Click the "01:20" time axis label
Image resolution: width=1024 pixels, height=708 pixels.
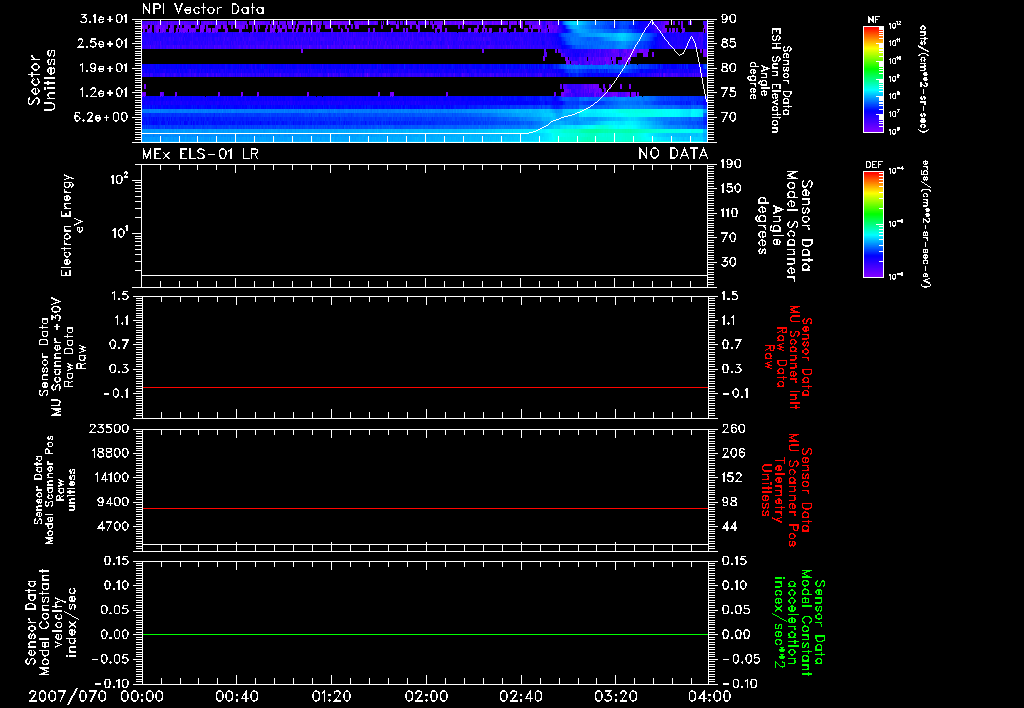332,696
